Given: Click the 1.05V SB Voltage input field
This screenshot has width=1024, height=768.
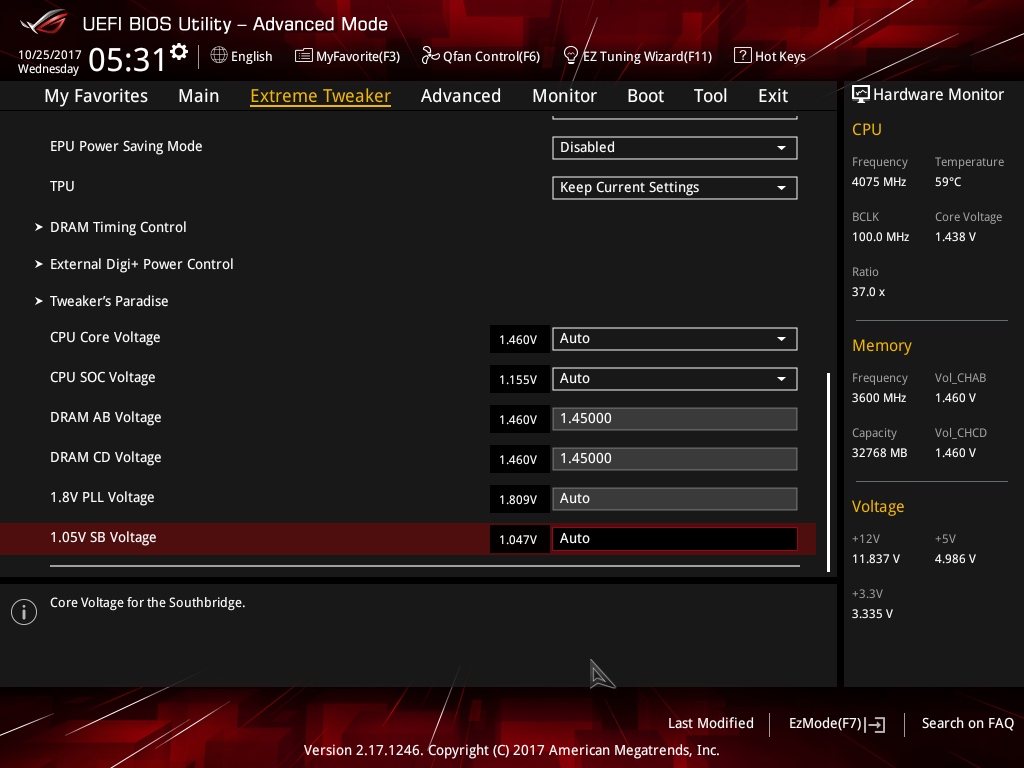Looking at the screenshot, I should (675, 539).
